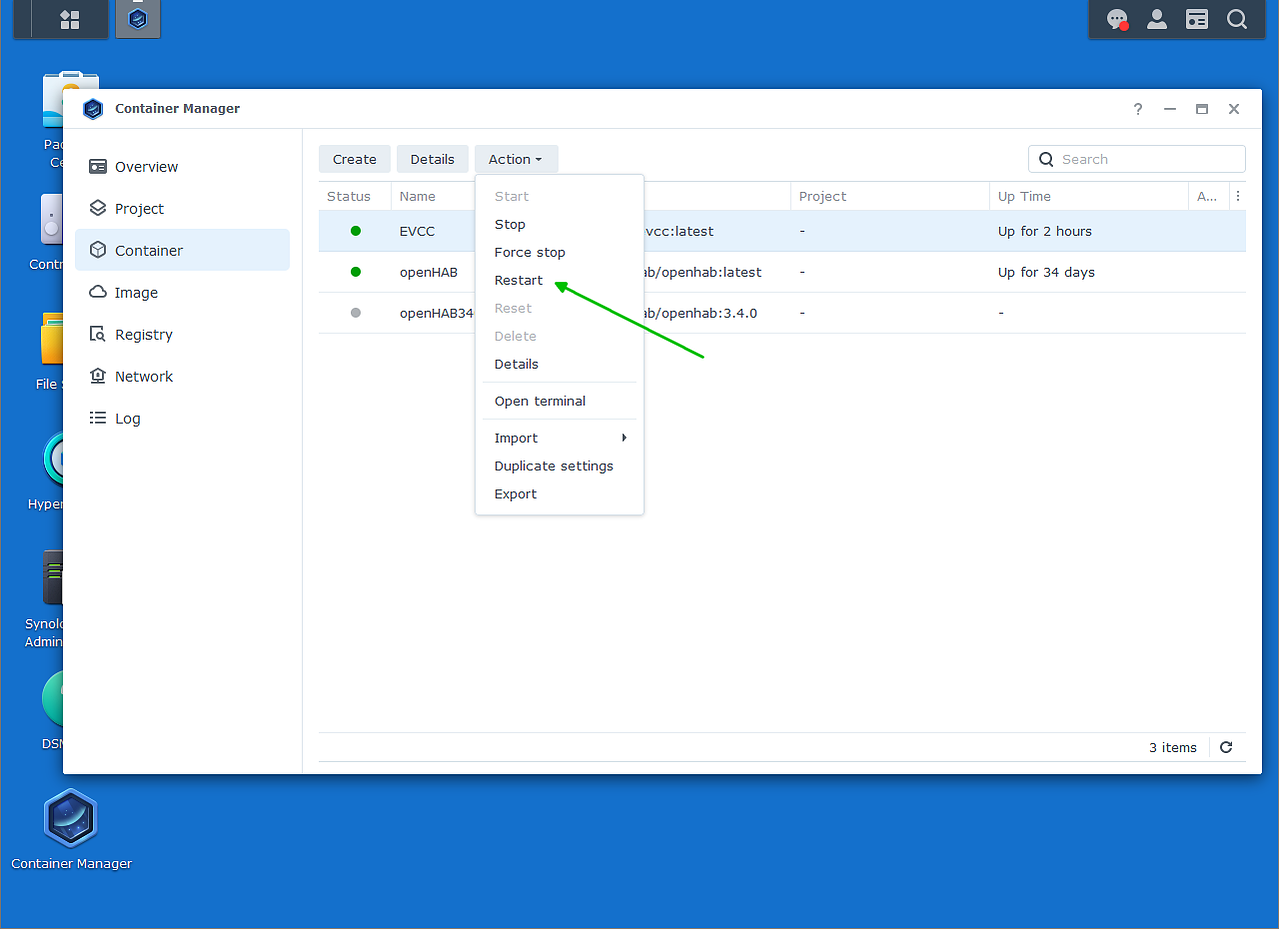Collapse the Action dropdown button

pos(516,159)
